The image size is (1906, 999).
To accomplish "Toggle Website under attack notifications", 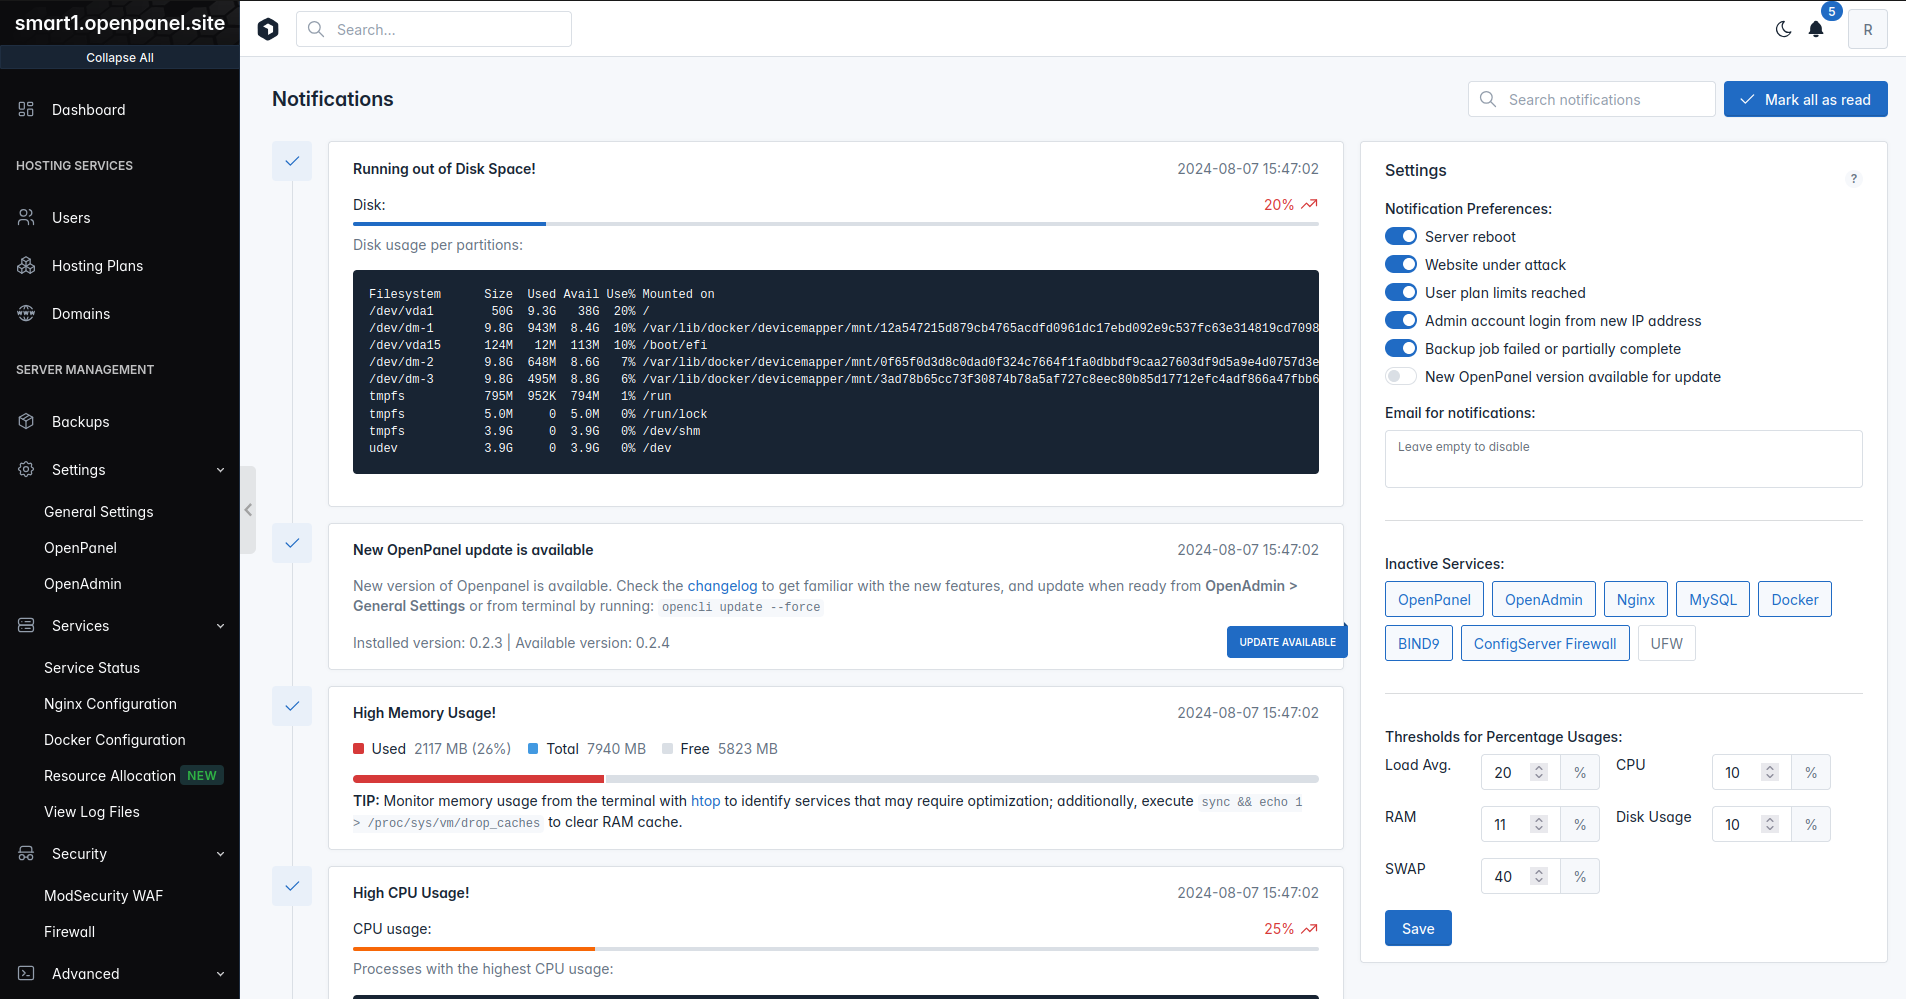I will (1400, 265).
